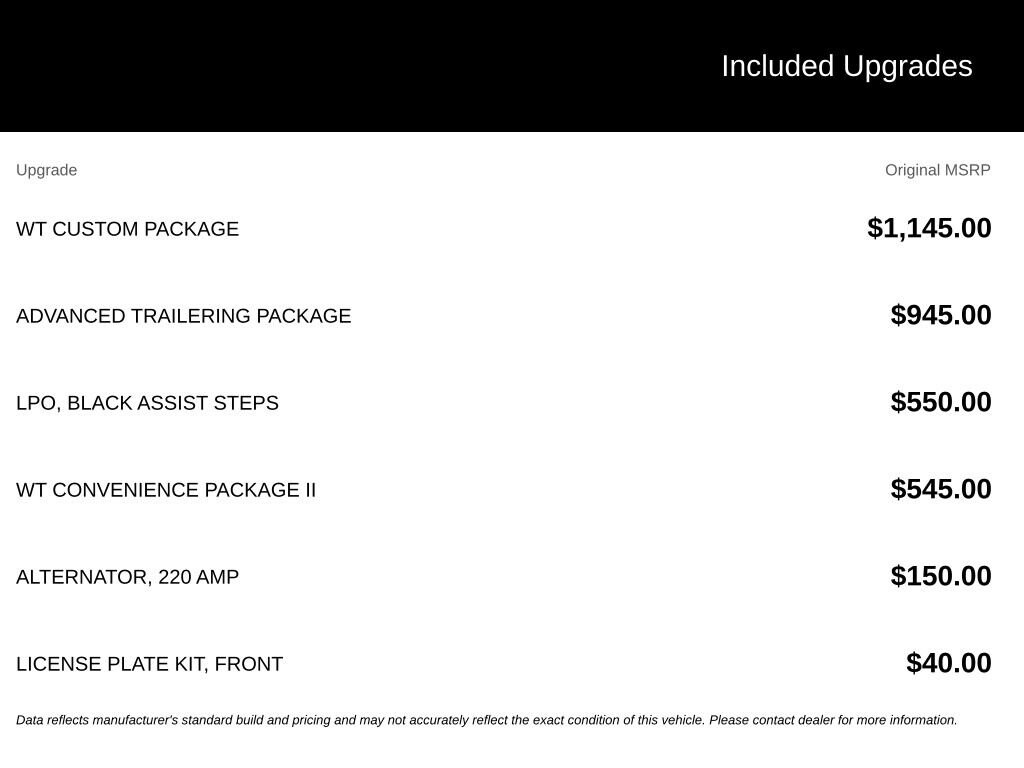
Task: Select WT CONVENIENCE PACKAGE II entry
Action: click(166, 490)
